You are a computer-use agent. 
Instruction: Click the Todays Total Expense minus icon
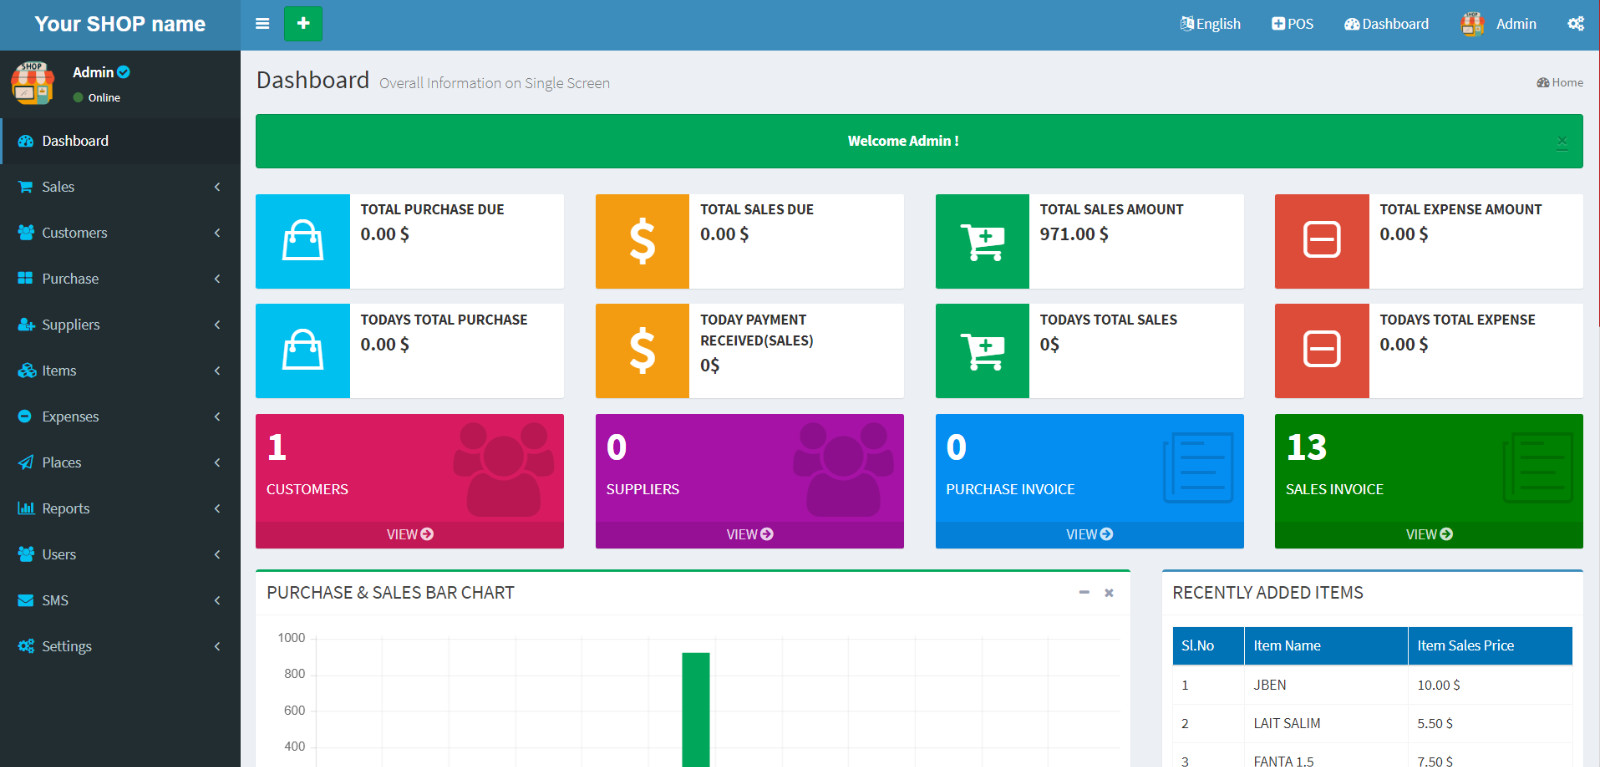(1322, 351)
